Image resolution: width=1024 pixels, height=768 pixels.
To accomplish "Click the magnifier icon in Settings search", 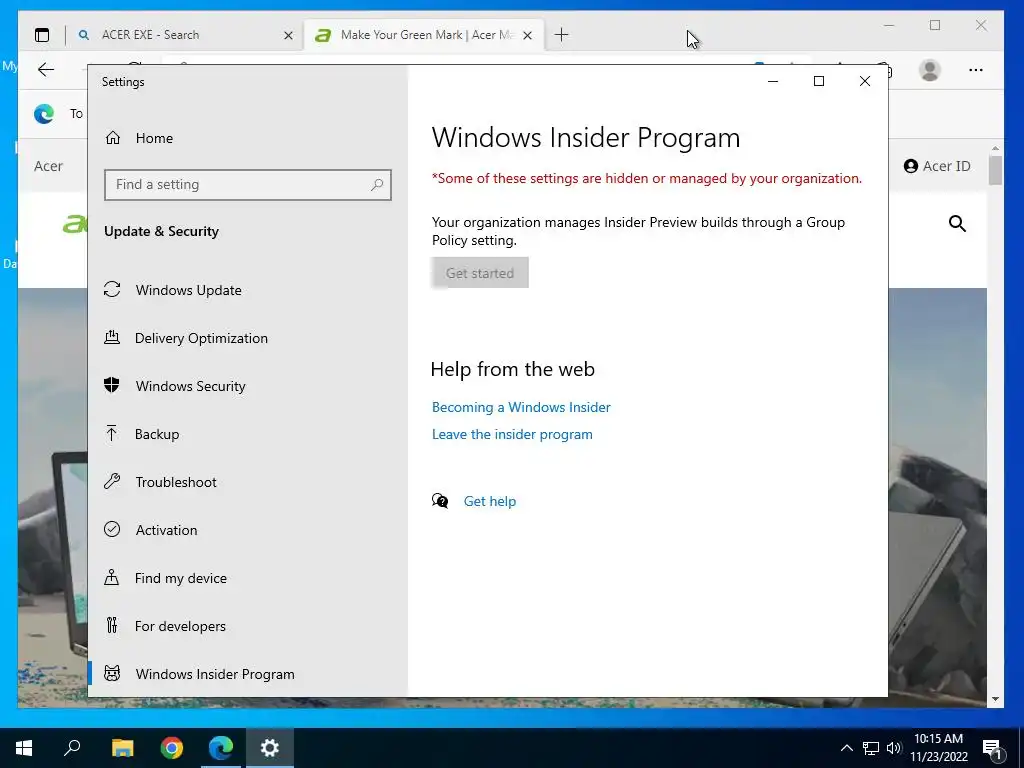I will click(377, 185).
